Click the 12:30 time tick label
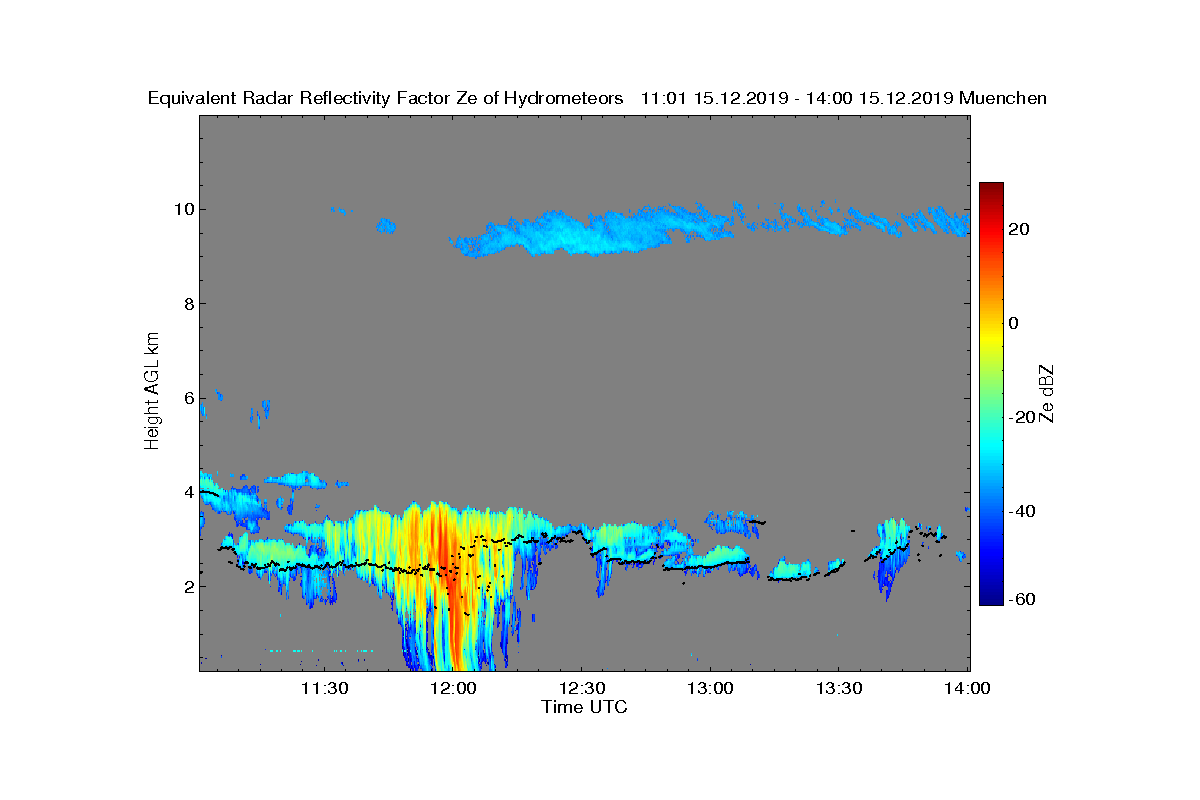 point(582,688)
